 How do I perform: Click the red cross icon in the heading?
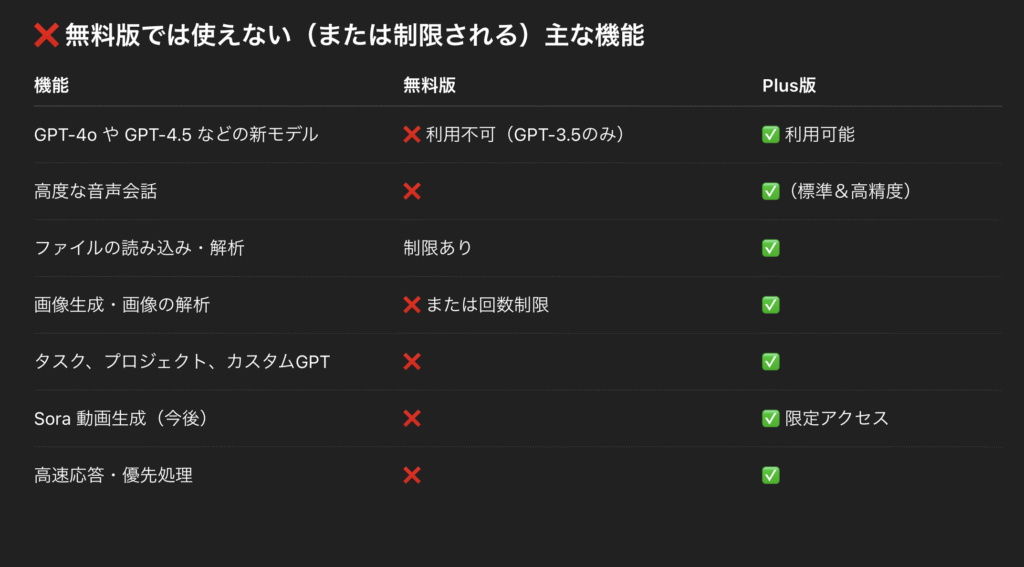pos(46,35)
